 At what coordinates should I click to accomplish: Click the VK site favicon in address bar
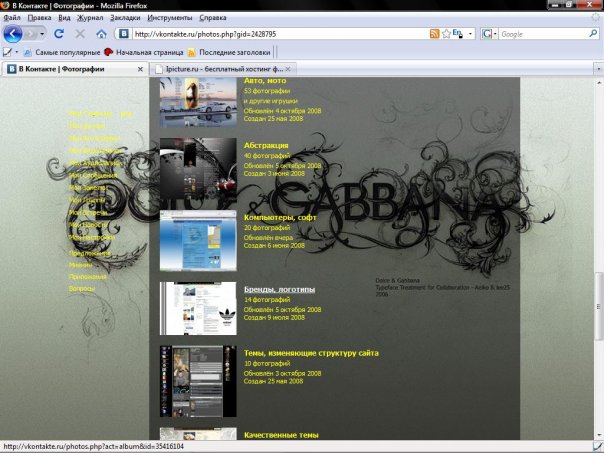(x=124, y=34)
